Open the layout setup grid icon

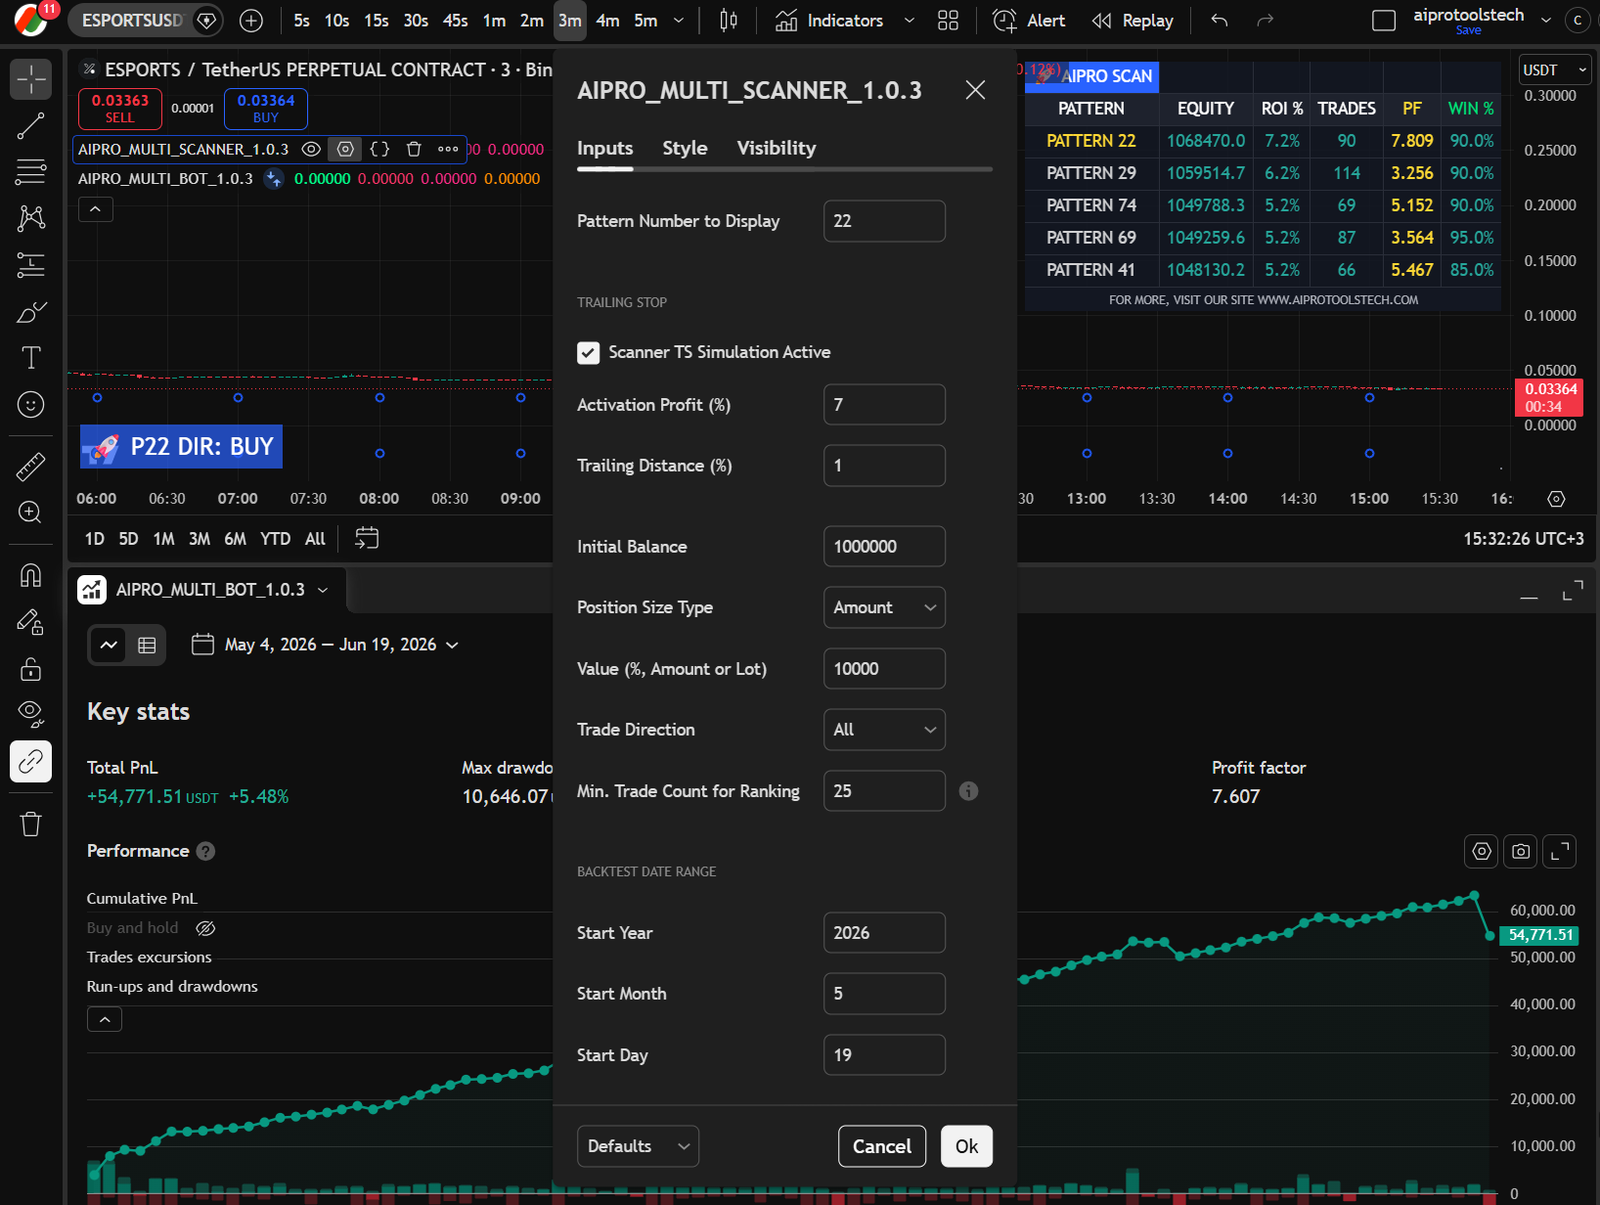[x=948, y=20]
